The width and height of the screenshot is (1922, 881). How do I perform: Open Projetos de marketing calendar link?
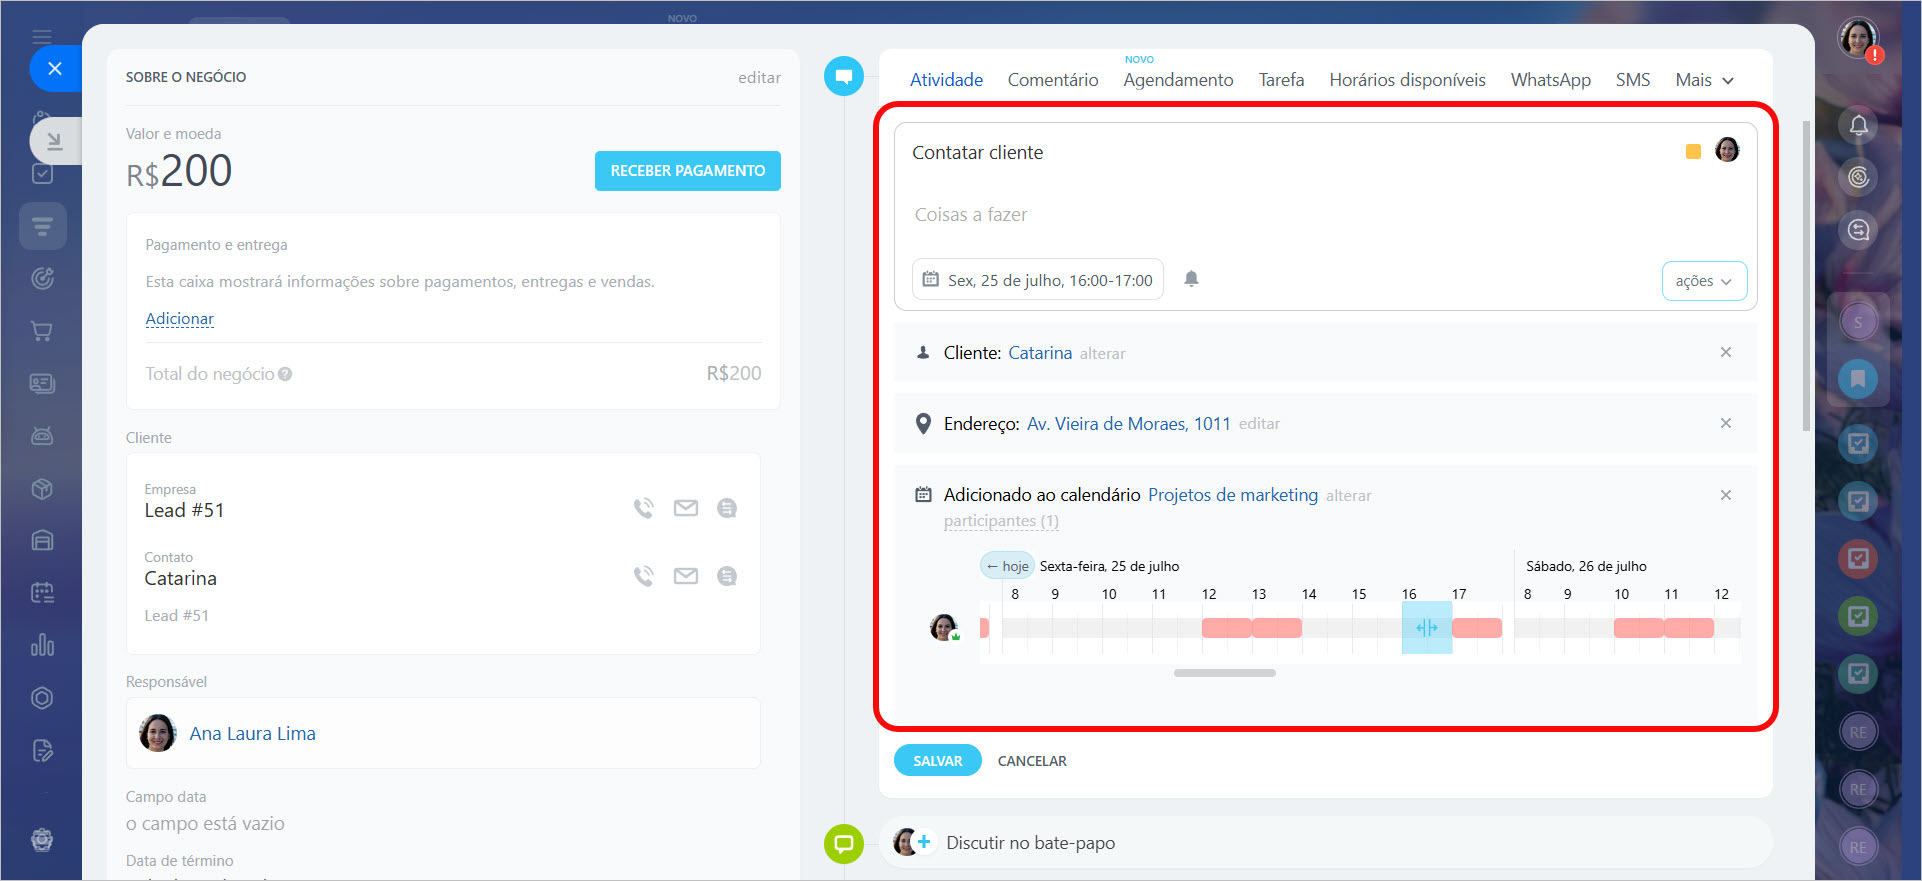(1233, 495)
